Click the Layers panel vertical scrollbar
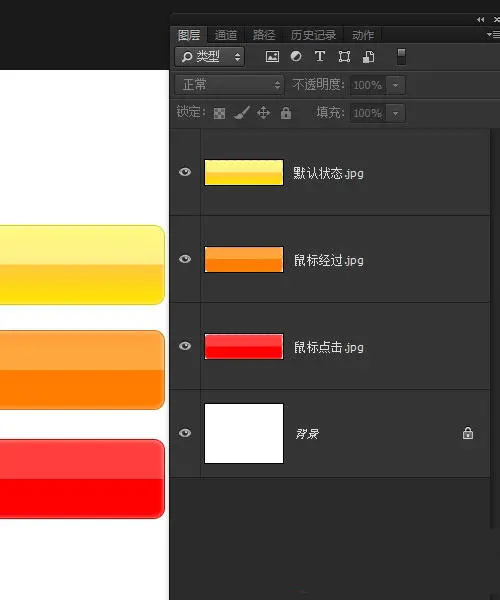Image resolution: width=500 pixels, height=600 pixels. point(495,329)
